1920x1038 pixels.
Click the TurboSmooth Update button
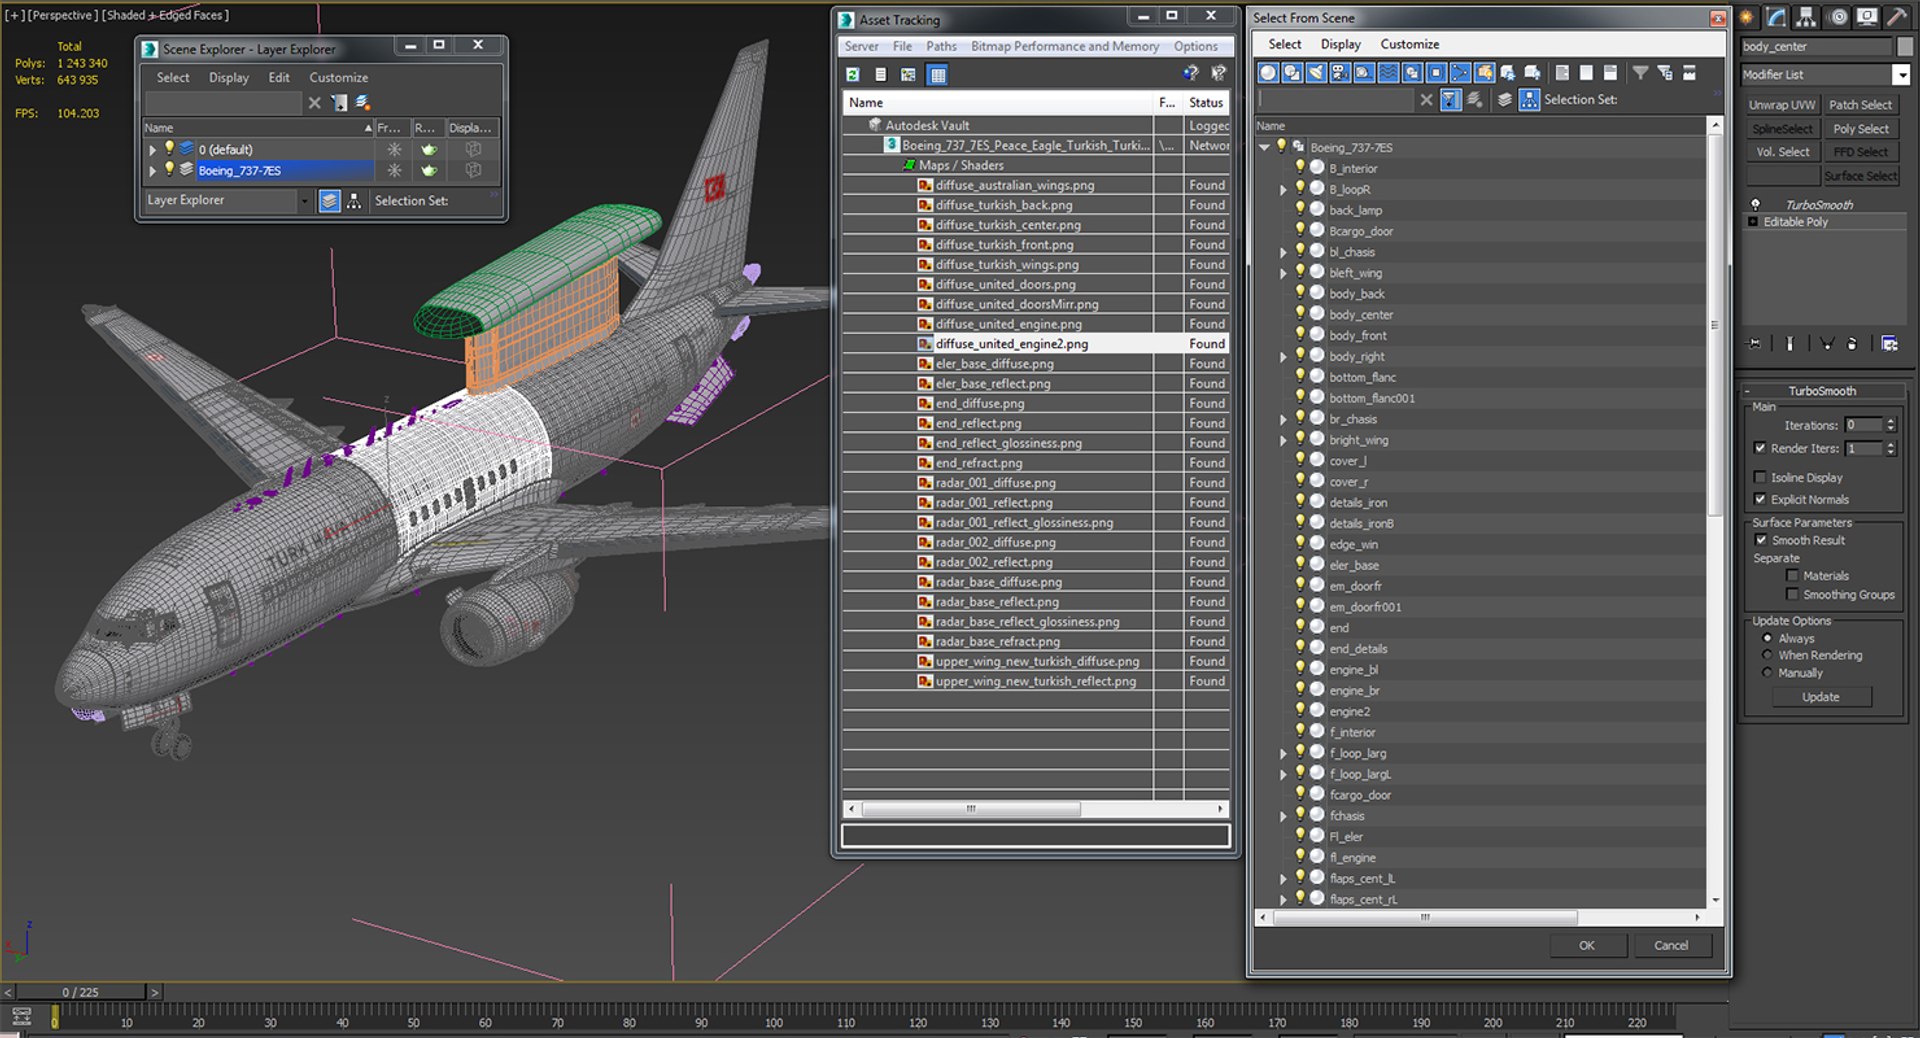pos(1821,697)
